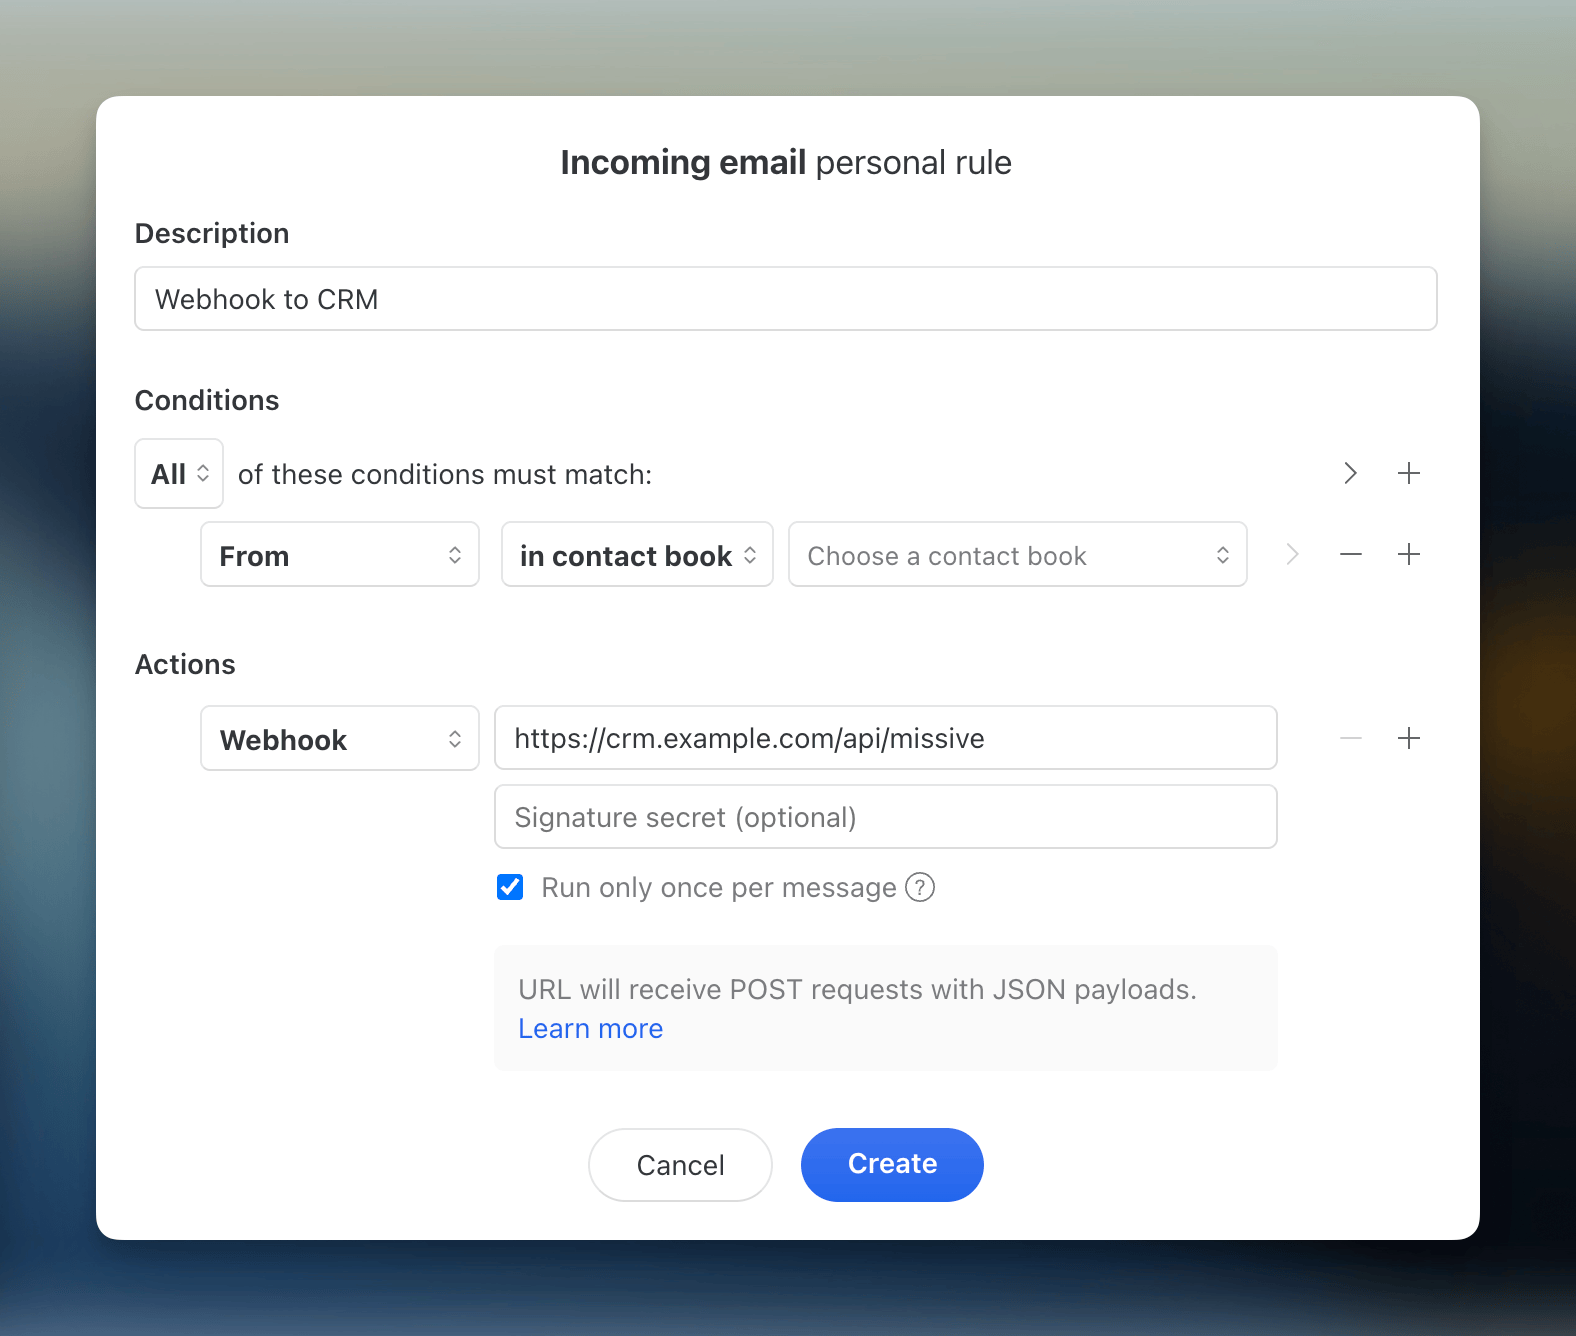Image resolution: width=1576 pixels, height=1336 pixels.
Task: Click the minus icon in the Webhook action row
Action: 1350,738
